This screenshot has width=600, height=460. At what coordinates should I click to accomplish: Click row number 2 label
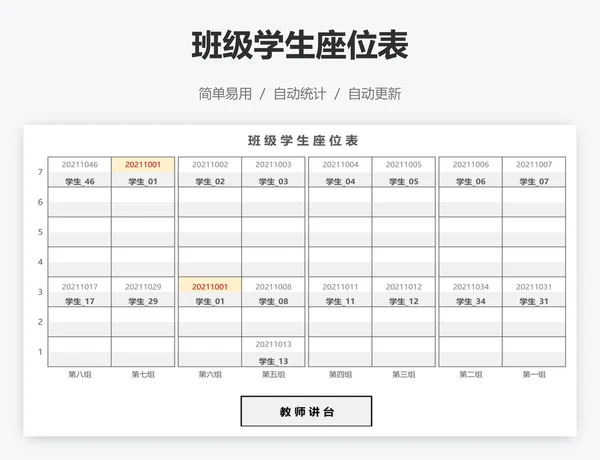(40, 322)
